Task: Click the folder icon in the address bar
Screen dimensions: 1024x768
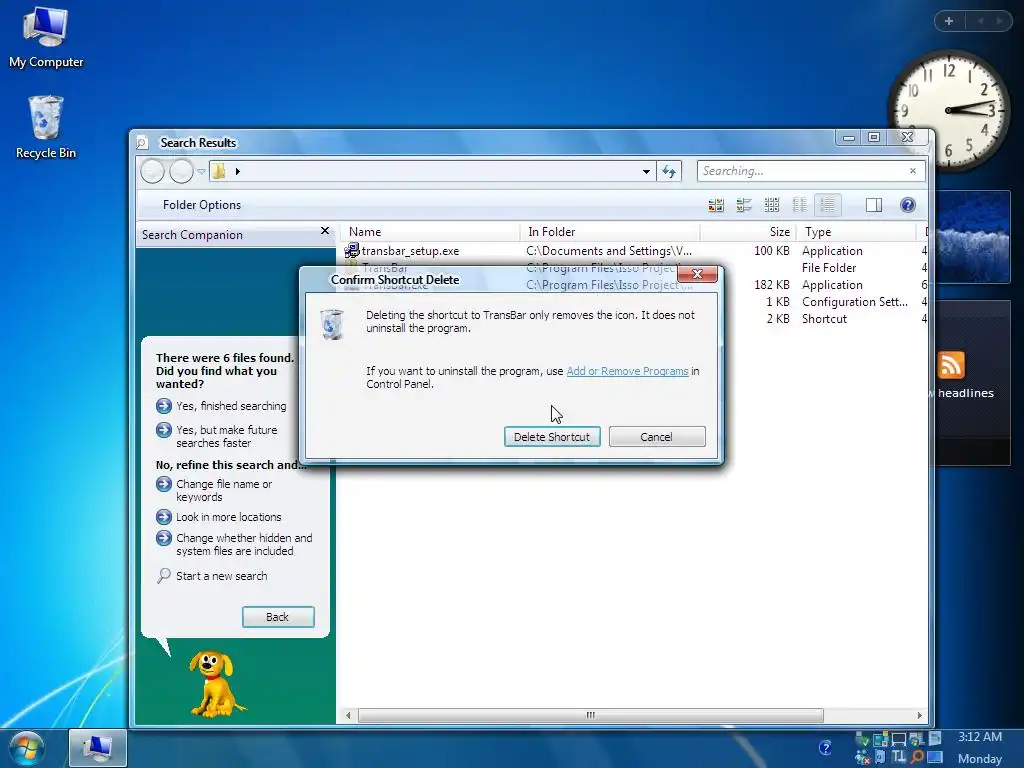Action: point(219,171)
